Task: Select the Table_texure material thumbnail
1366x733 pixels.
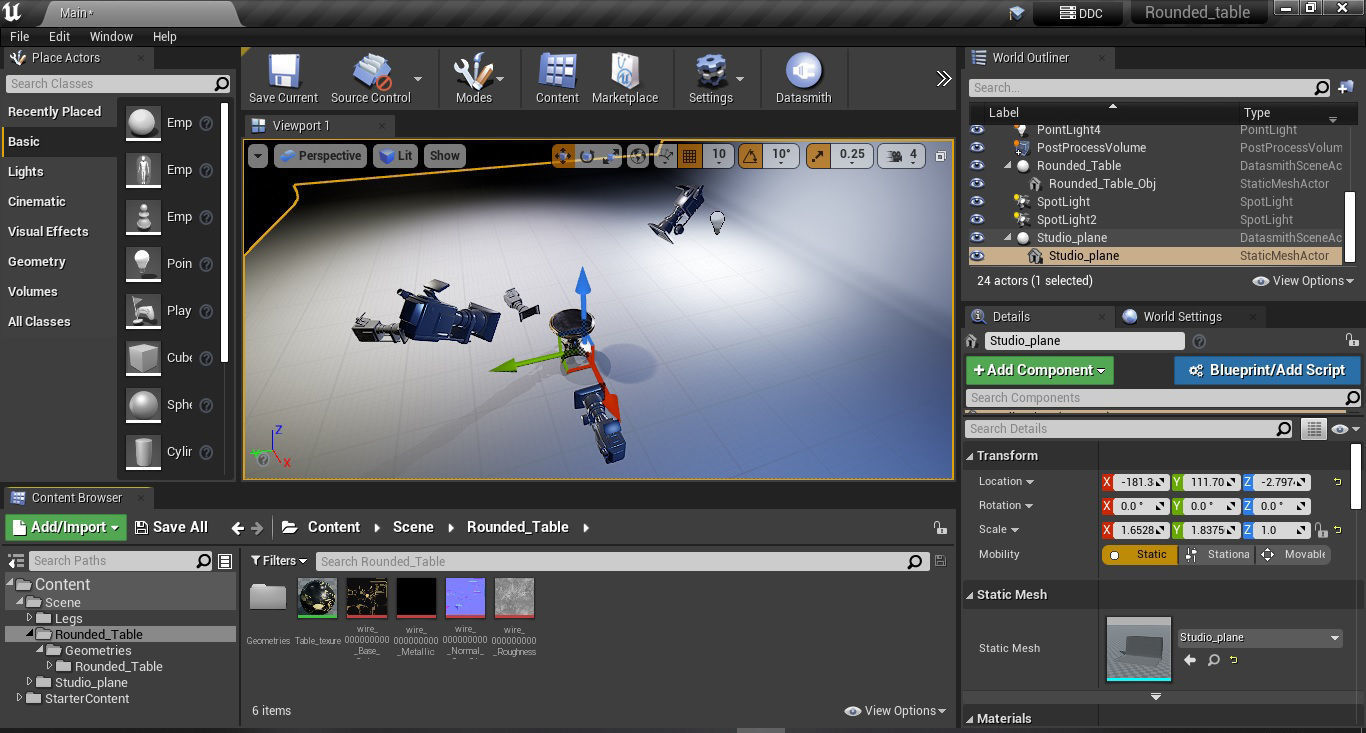Action: 317,598
